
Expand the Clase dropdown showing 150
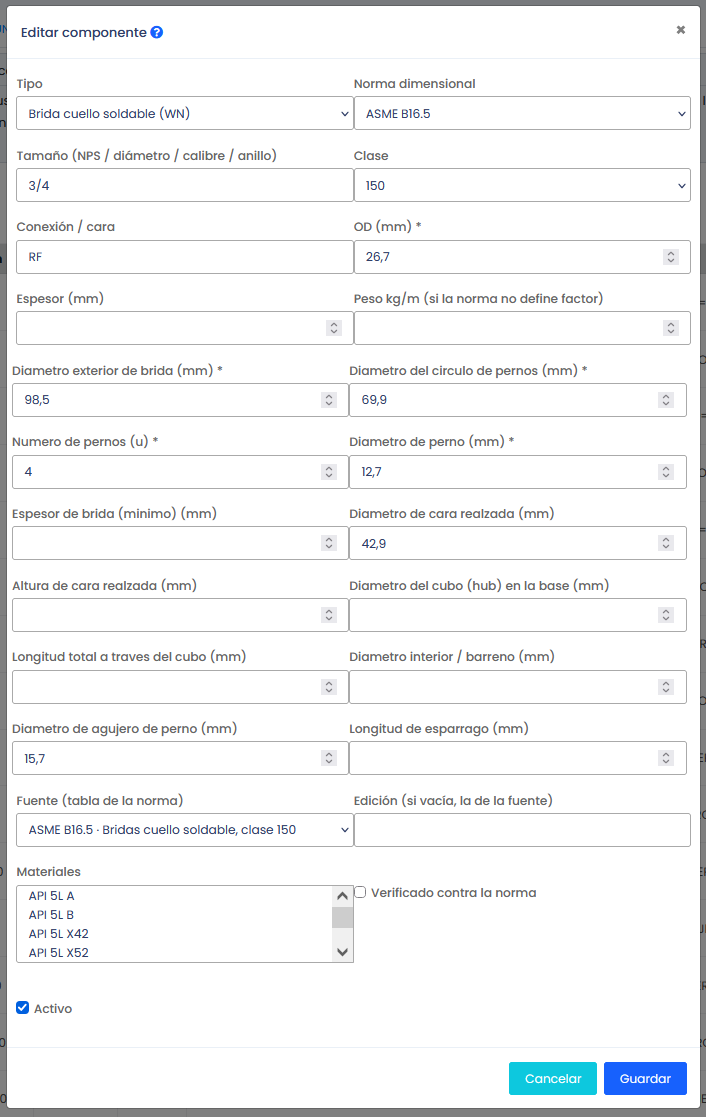click(x=522, y=185)
